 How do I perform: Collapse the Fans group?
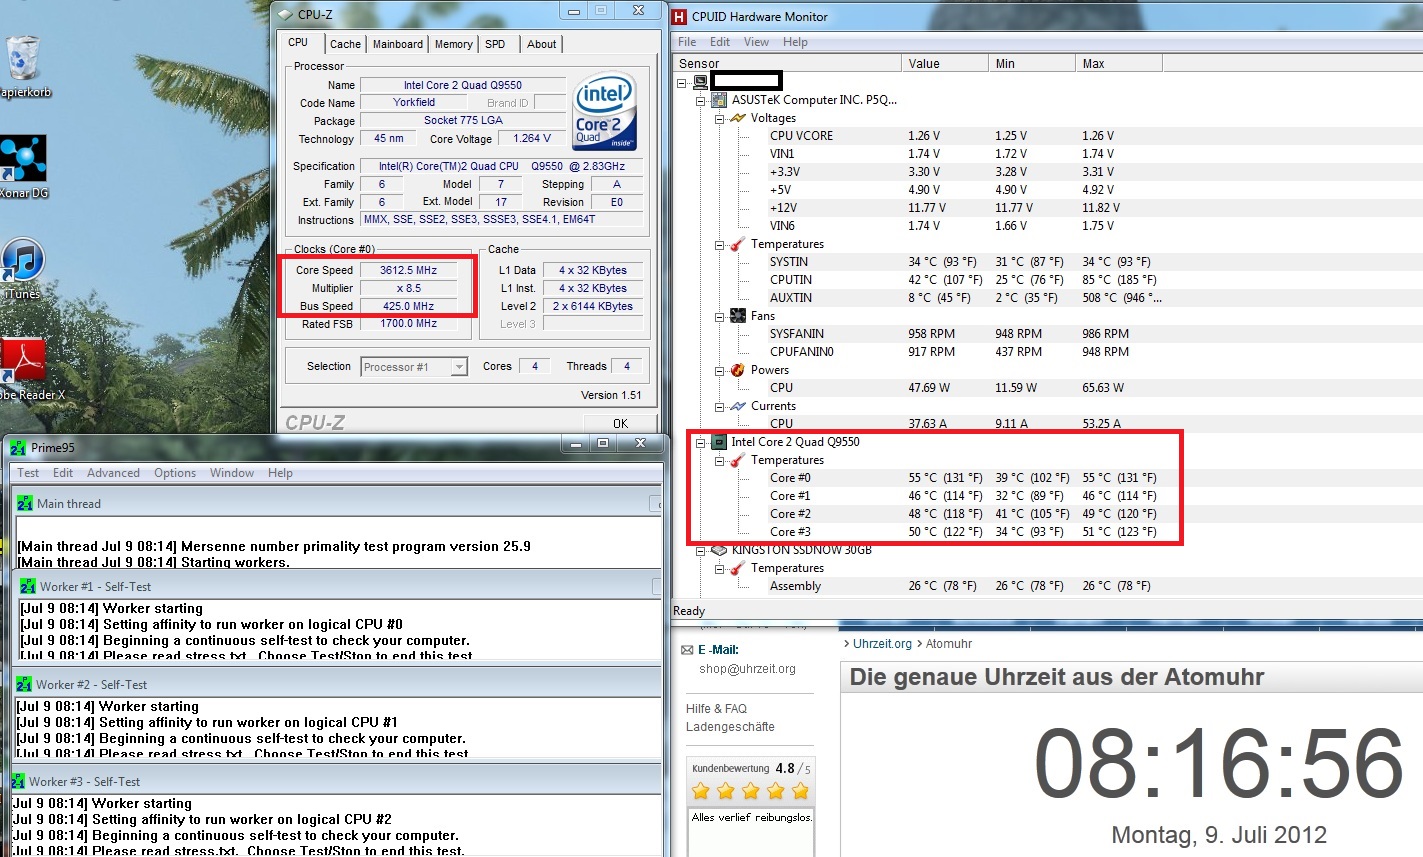719,316
